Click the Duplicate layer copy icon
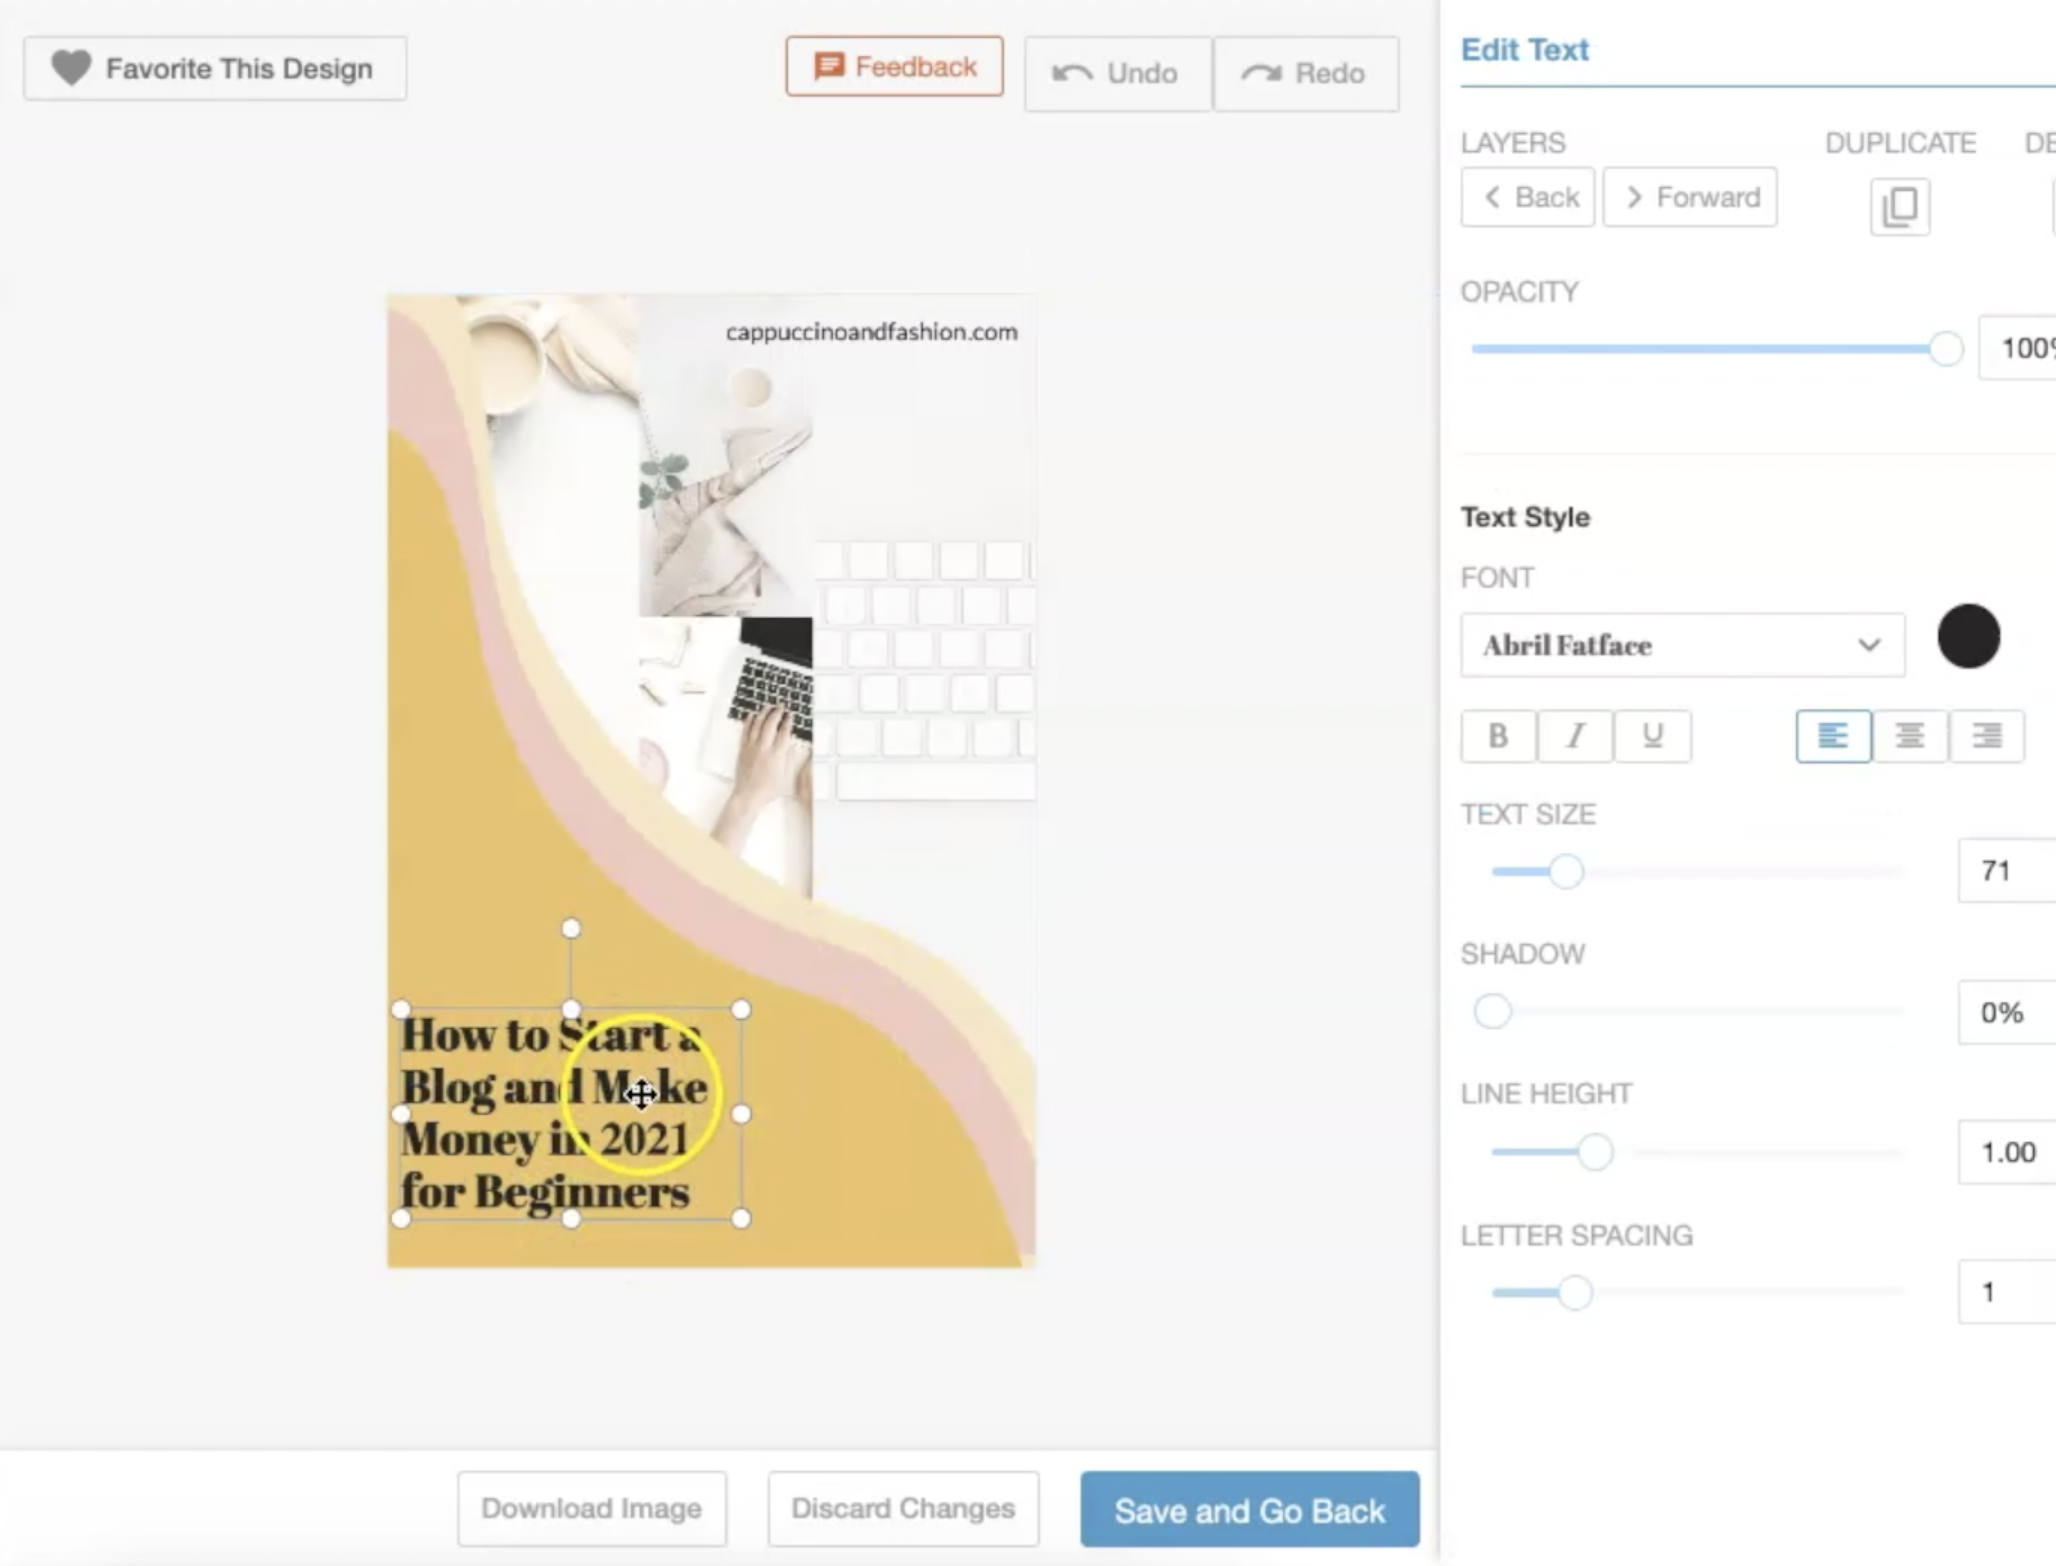The height and width of the screenshot is (1566, 2056). click(1900, 206)
